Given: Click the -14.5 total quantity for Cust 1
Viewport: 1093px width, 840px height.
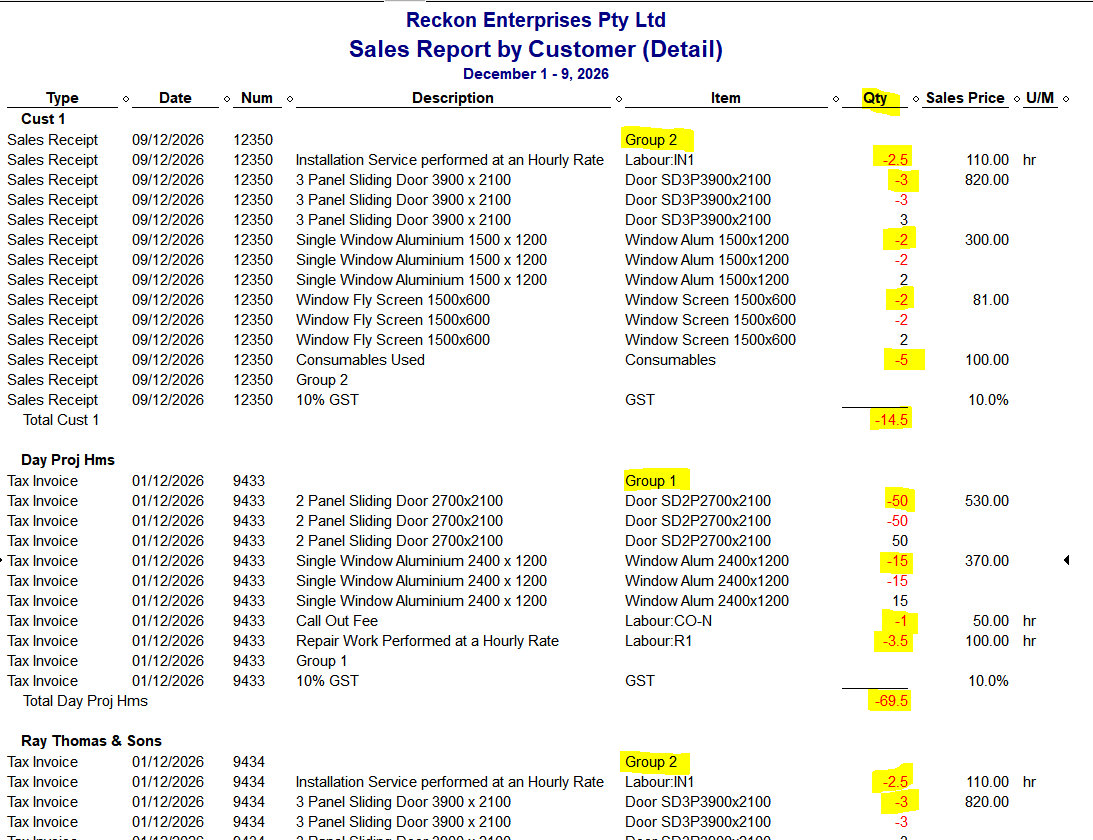Looking at the screenshot, I should tap(891, 420).
